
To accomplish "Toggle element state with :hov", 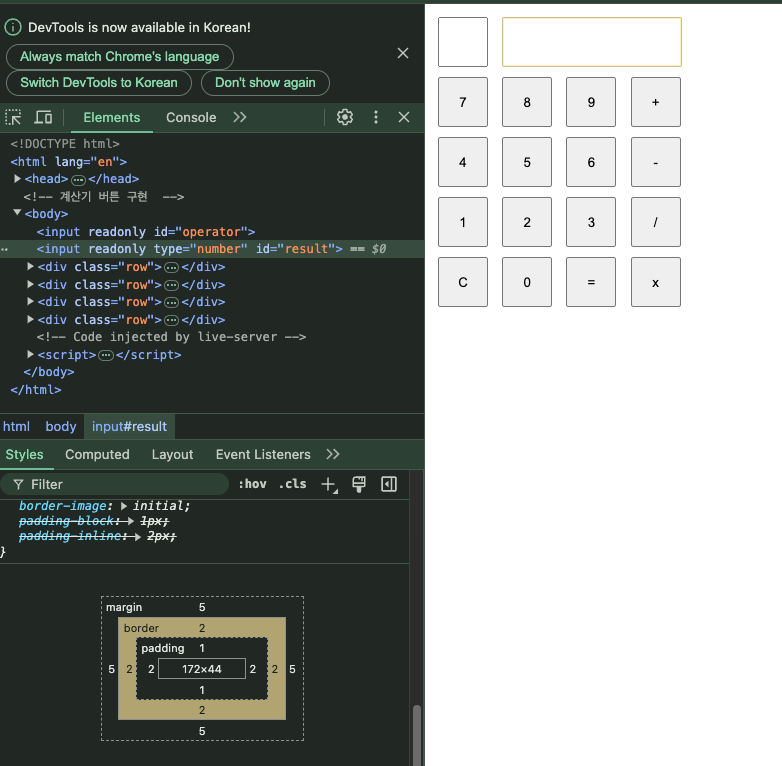I will (252, 484).
